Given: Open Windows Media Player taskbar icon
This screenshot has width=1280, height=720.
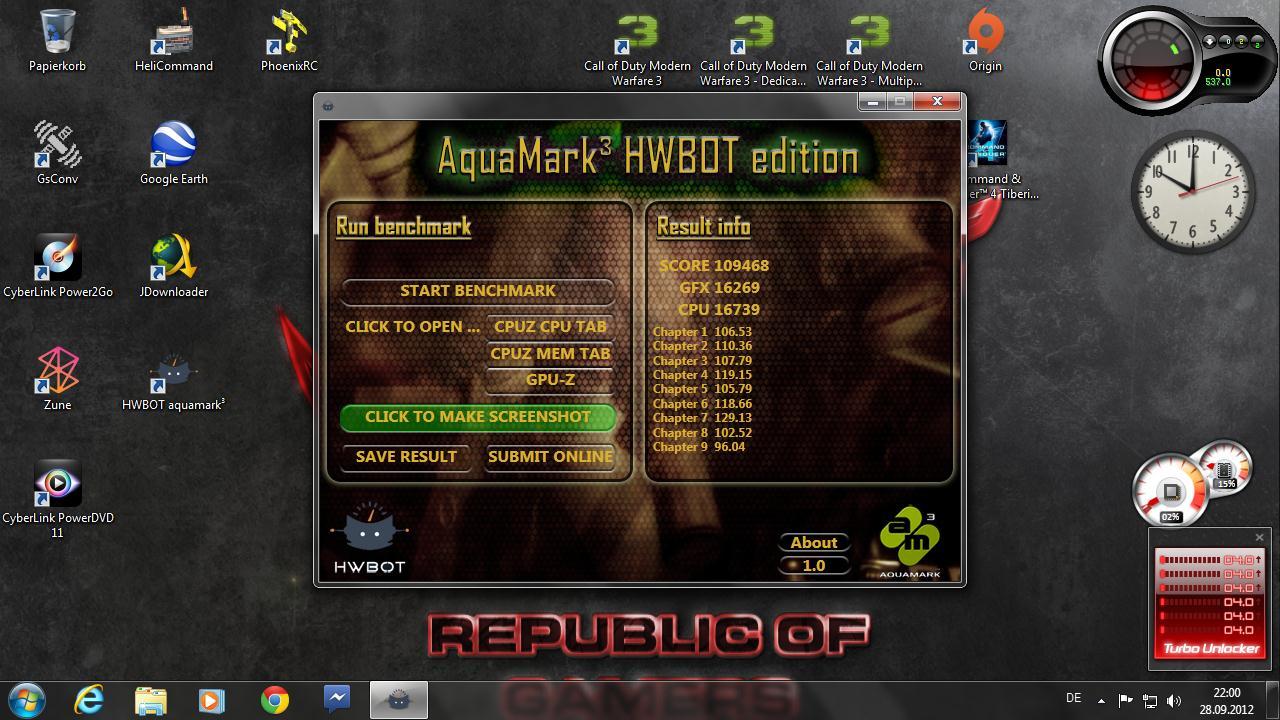Looking at the screenshot, I should point(211,700).
